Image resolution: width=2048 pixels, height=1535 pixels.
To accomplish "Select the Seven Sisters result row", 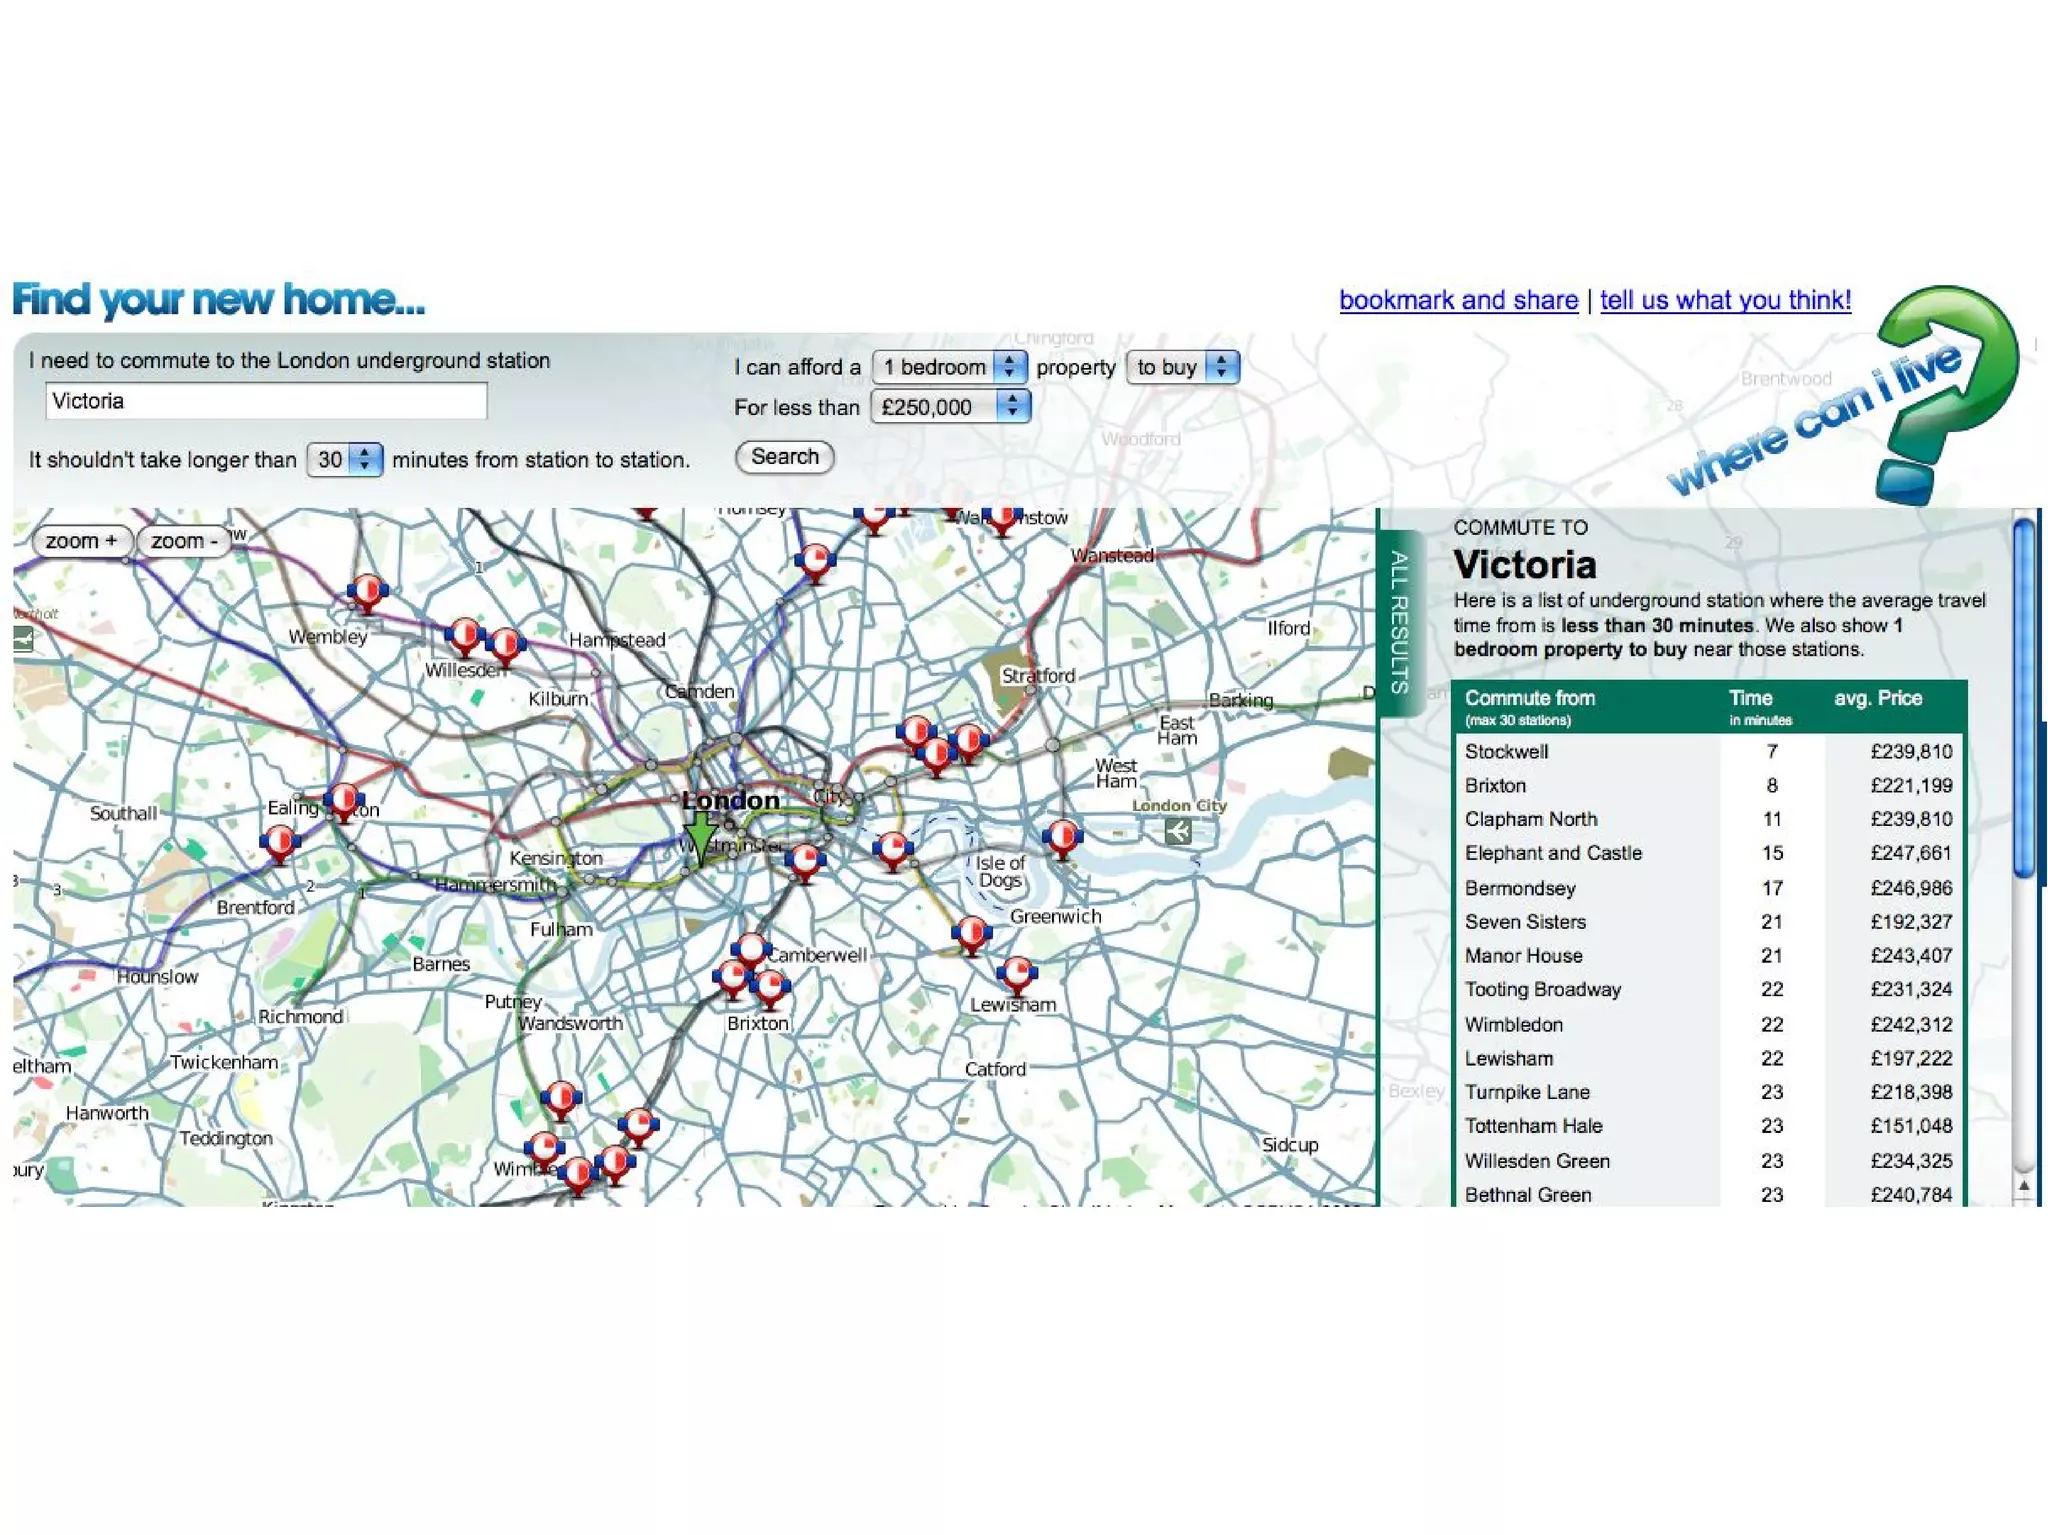I will (1709, 922).
